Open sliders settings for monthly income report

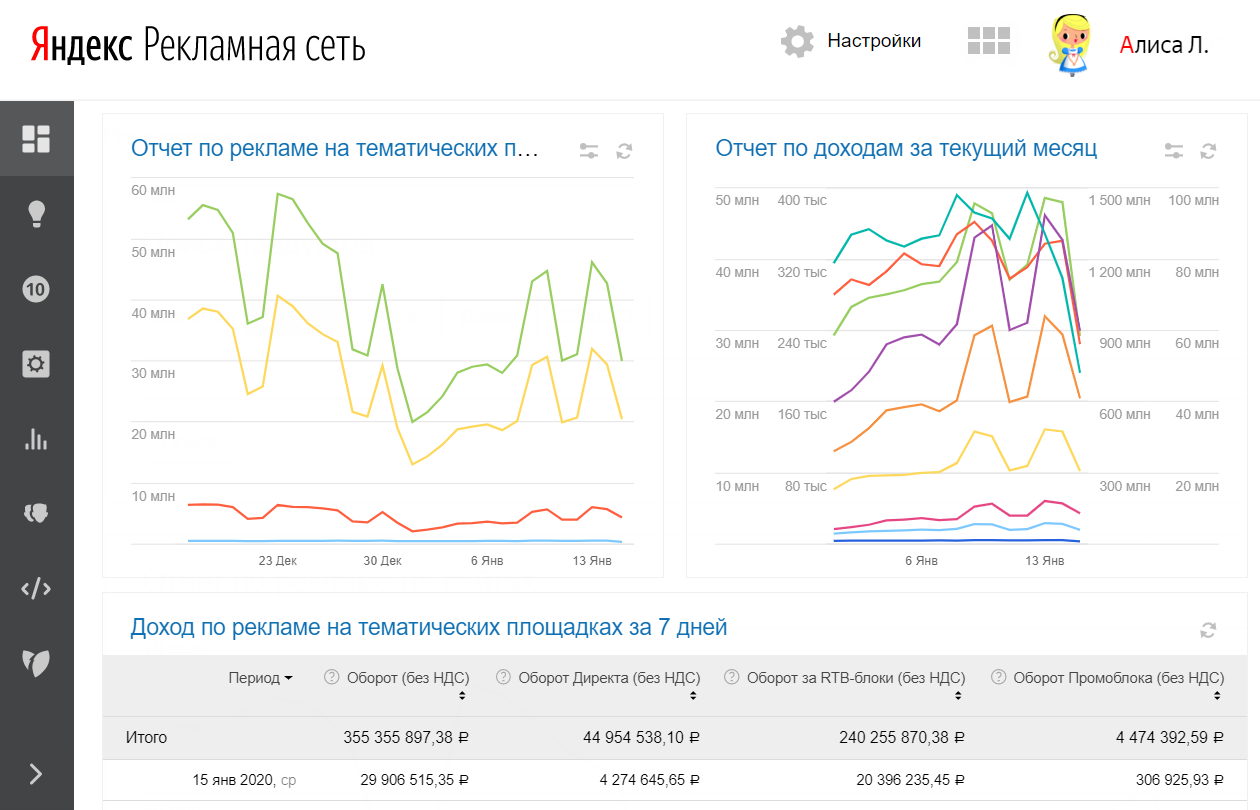click(1174, 151)
